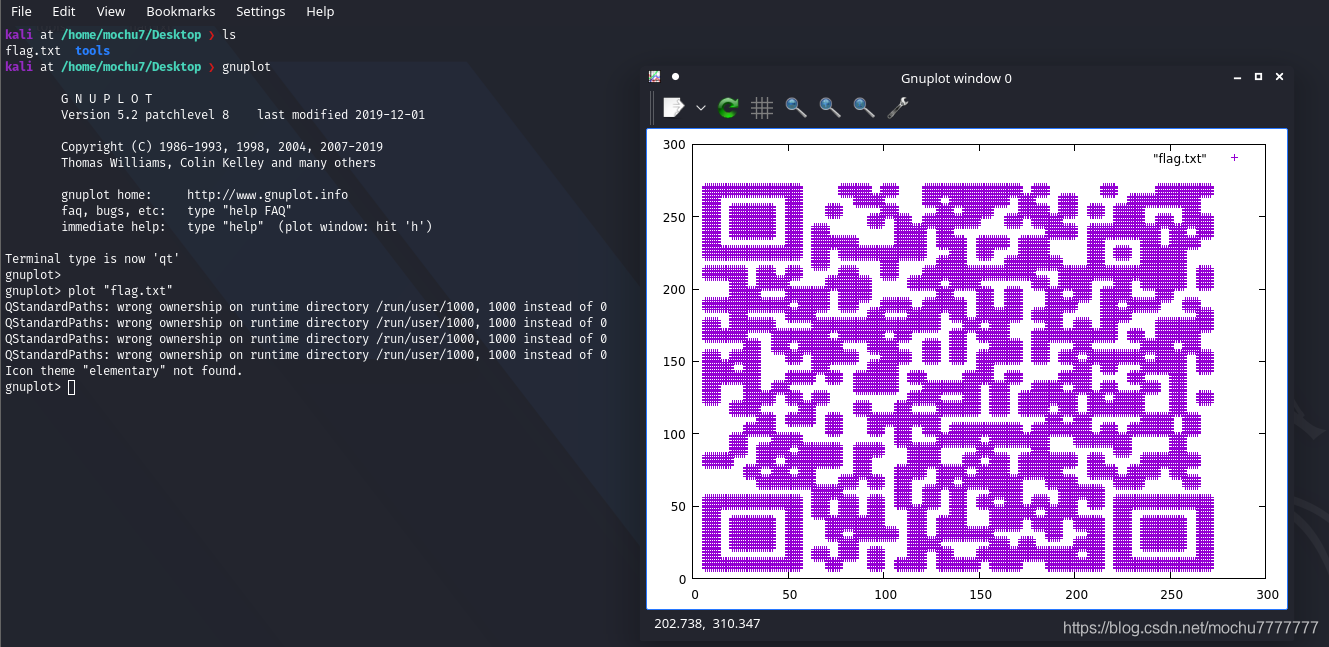
Task: Click the third magnifier zoom icon
Action: [x=864, y=107]
